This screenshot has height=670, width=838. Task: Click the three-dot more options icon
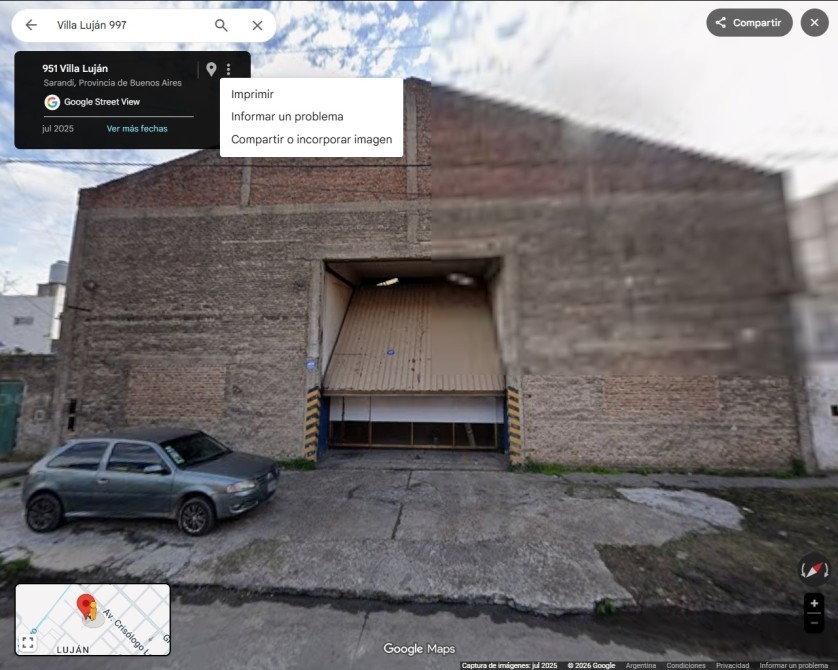[228, 69]
